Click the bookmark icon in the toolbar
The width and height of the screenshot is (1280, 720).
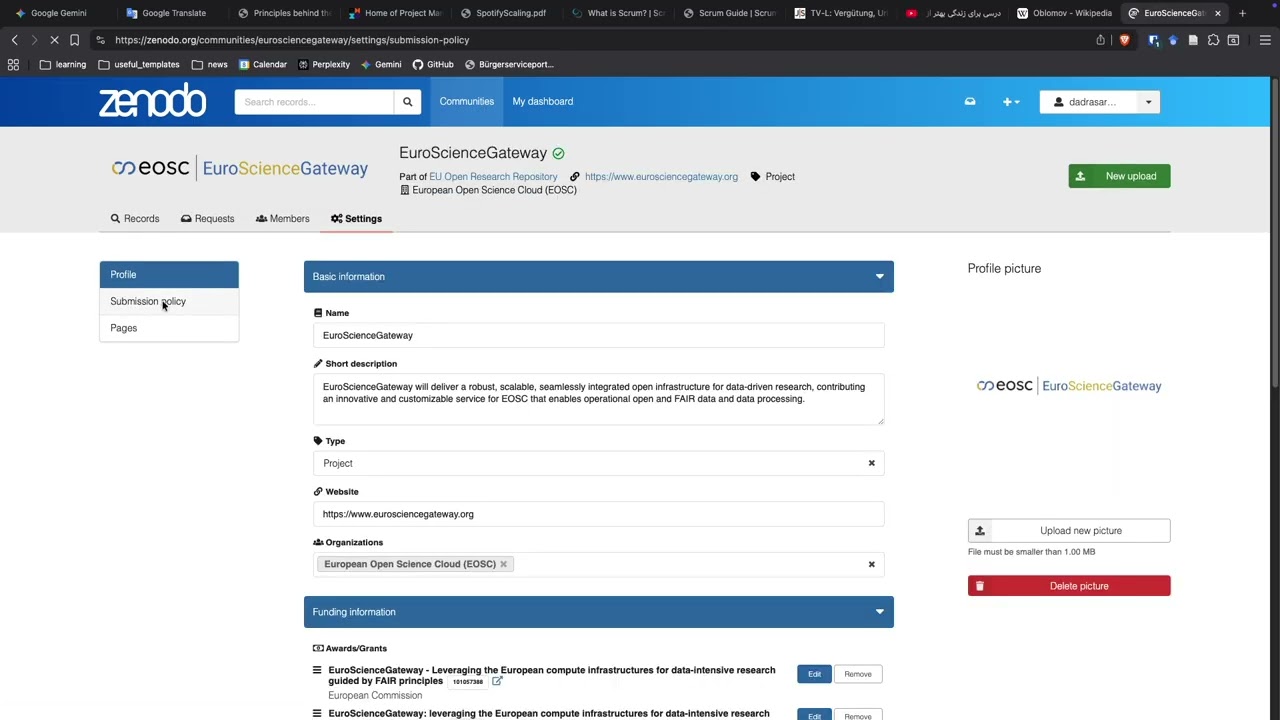[74, 40]
